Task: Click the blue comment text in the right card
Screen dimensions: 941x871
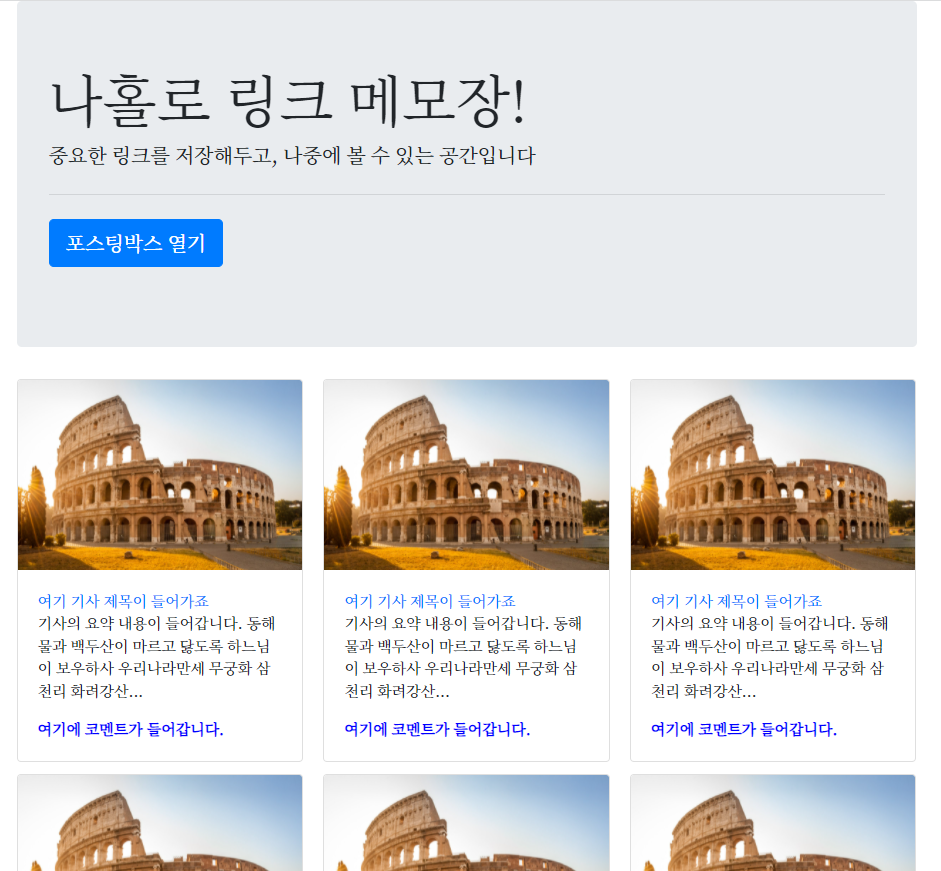Action: [744, 729]
